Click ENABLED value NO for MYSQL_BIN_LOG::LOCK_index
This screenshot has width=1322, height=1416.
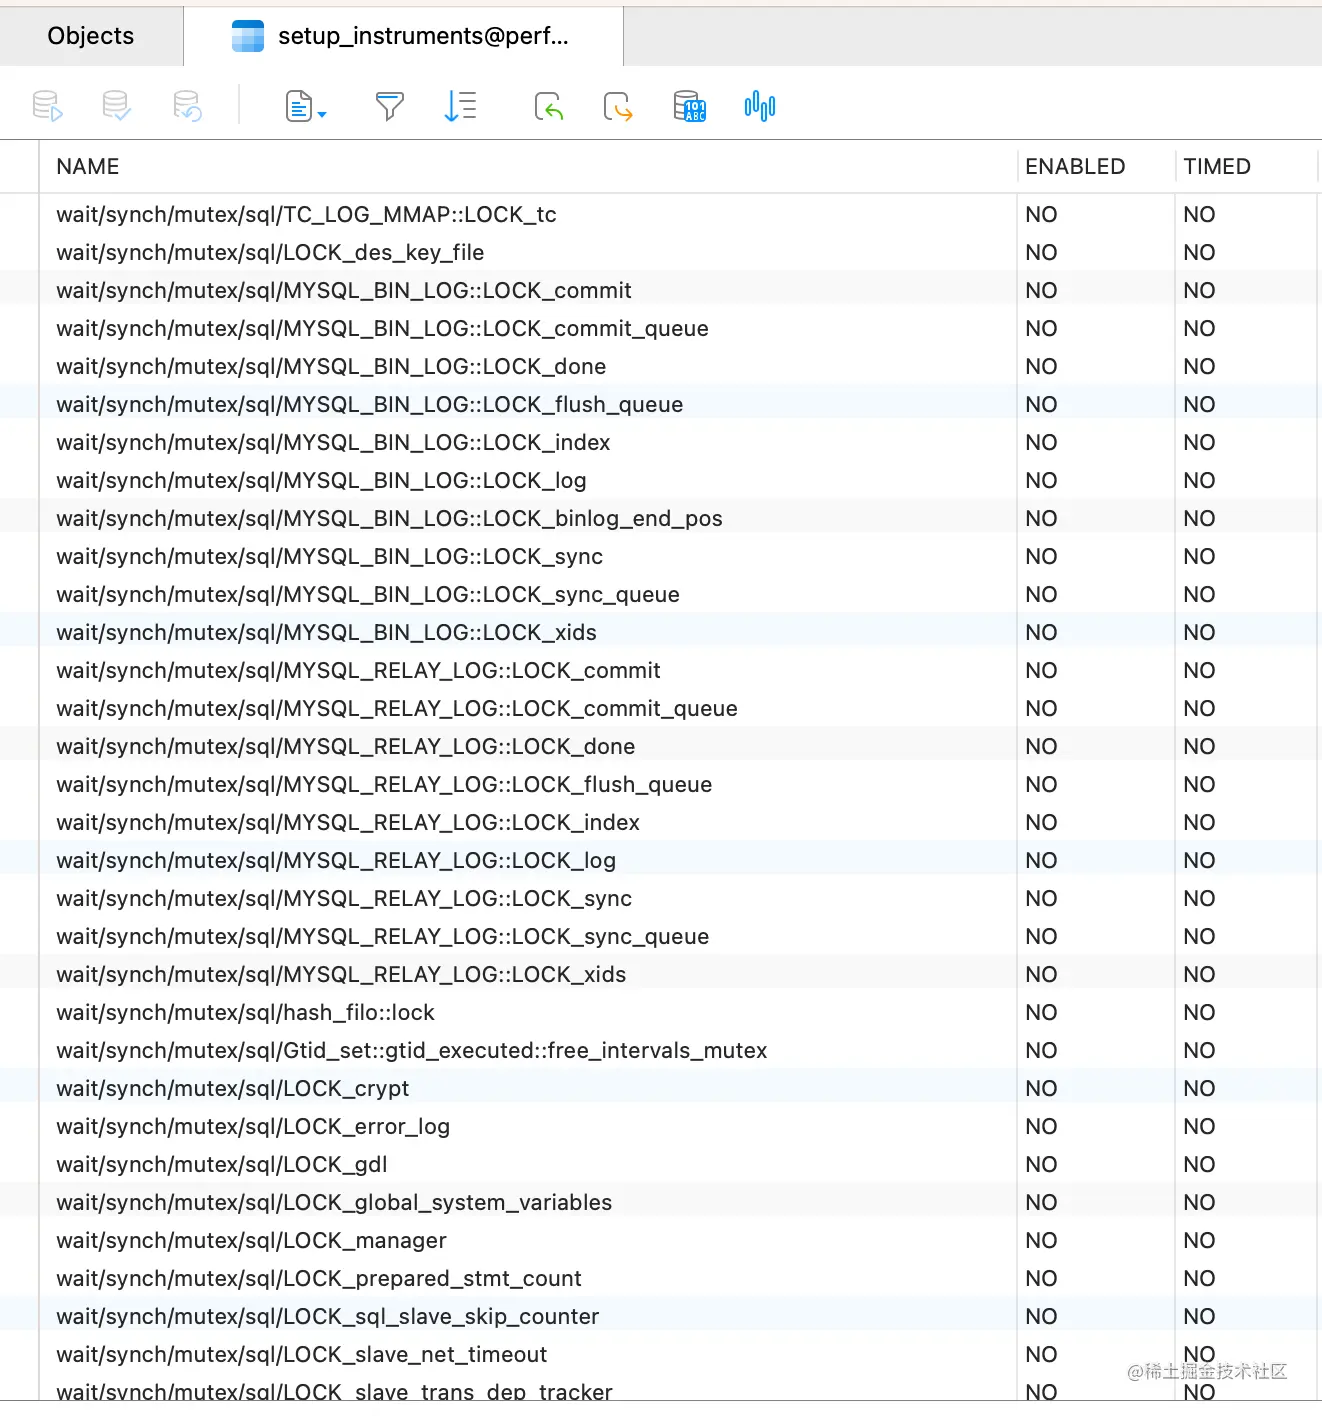[x=1041, y=442]
